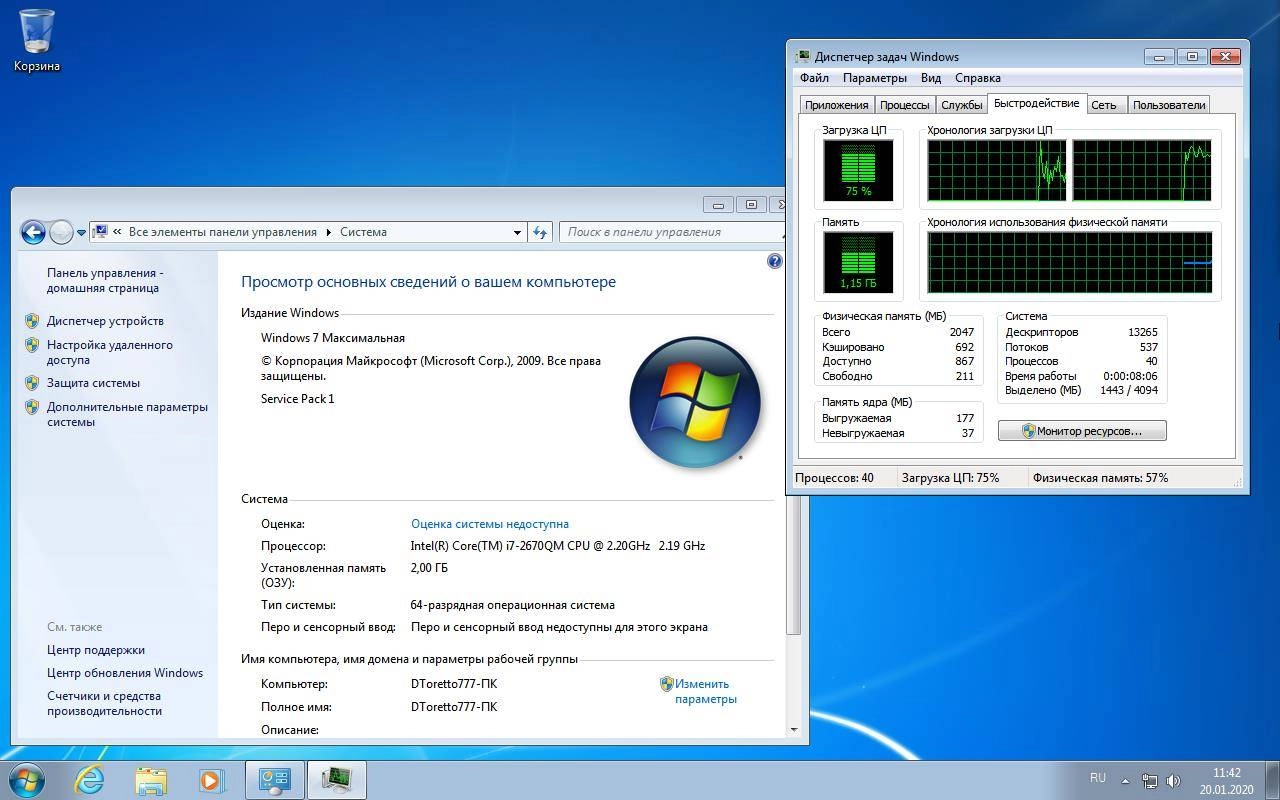The width and height of the screenshot is (1280, 800).
Task: Click the Windows Start orb
Action: coord(27,780)
